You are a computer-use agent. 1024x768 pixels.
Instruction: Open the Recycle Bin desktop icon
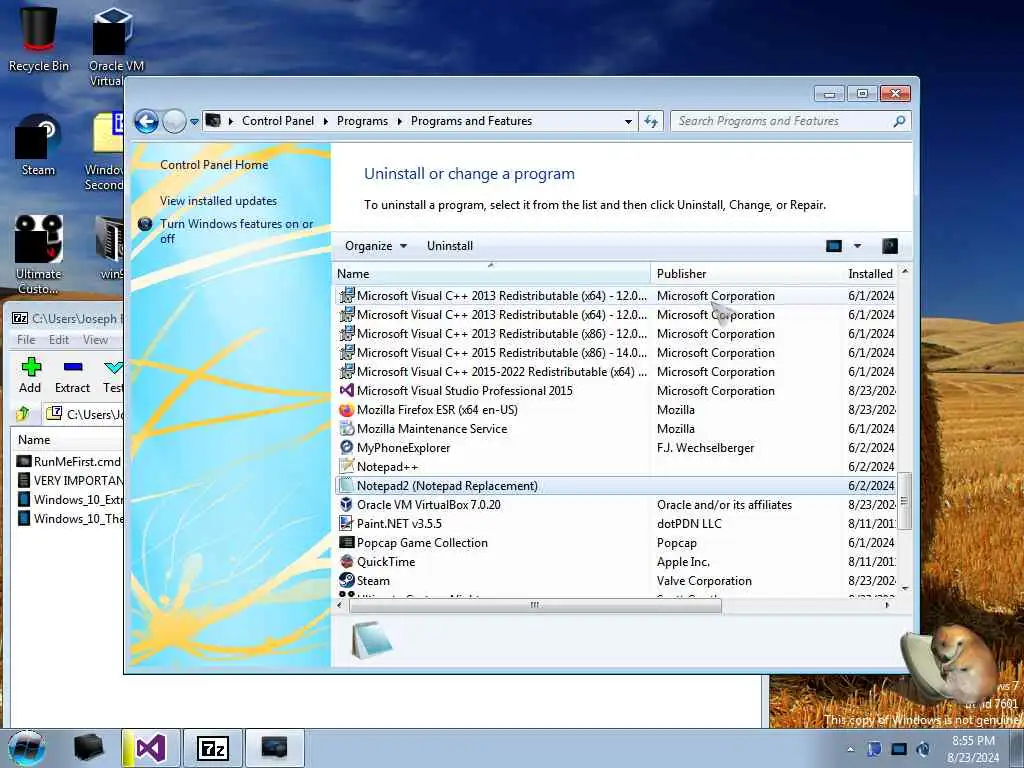click(x=39, y=40)
